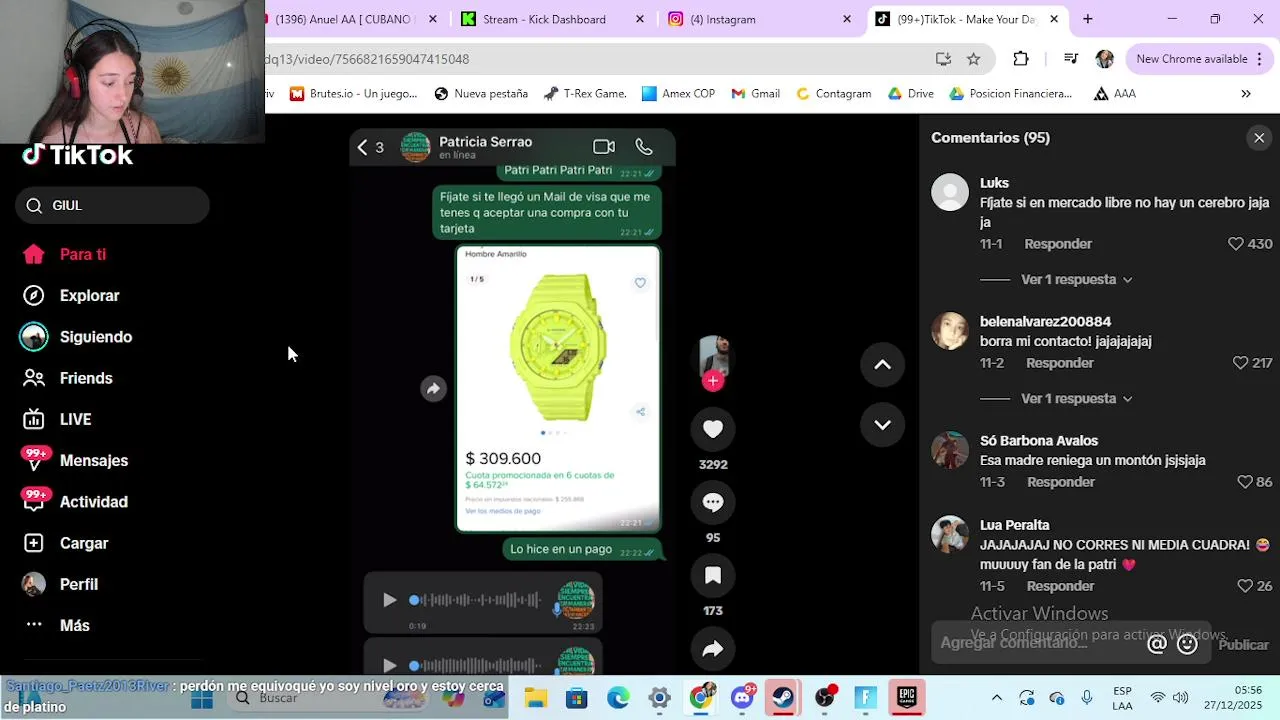The image size is (1280, 720).
Task: Open the Chrome extensions puzzle icon
Action: (x=1021, y=59)
